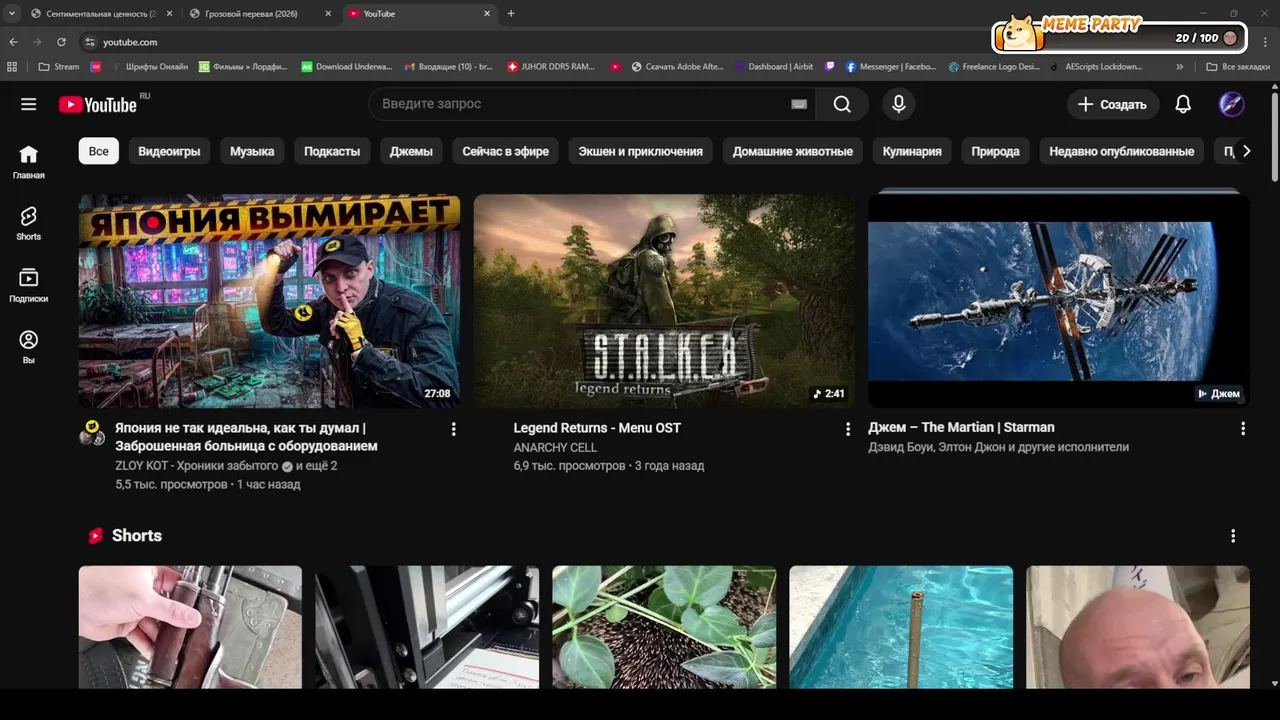Open the Создать create menu
The height and width of the screenshot is (720, 1280).
[x=1113, y=104]
